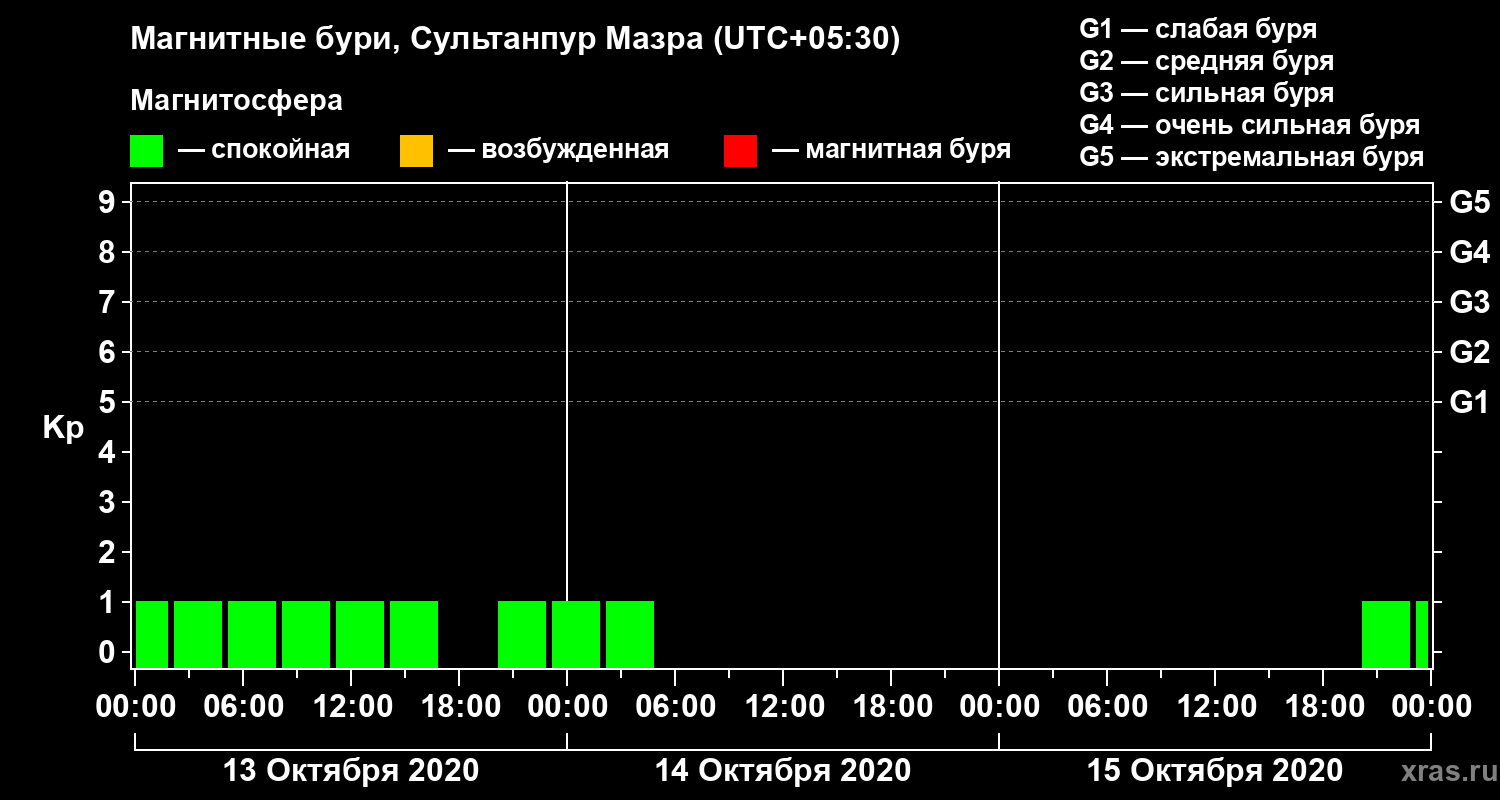Image resolution: width=1500 pixels, height=800 pixels.
Task: Click the orange excited magnetosphere legend swatch
Action: pyautogui.click(x=416, y=151)
